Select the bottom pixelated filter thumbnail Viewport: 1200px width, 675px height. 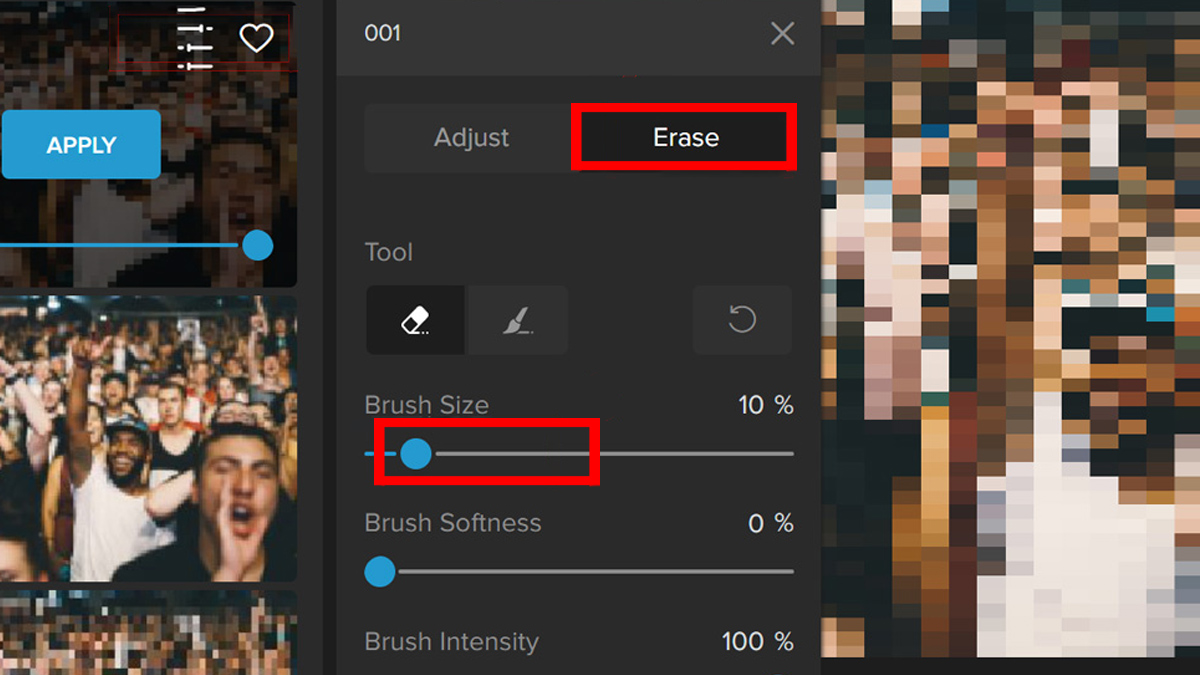(x=148, y=632)
